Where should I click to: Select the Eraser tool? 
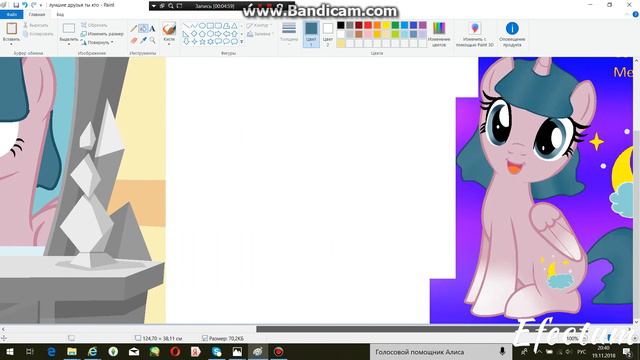click(x=134, y=40)
